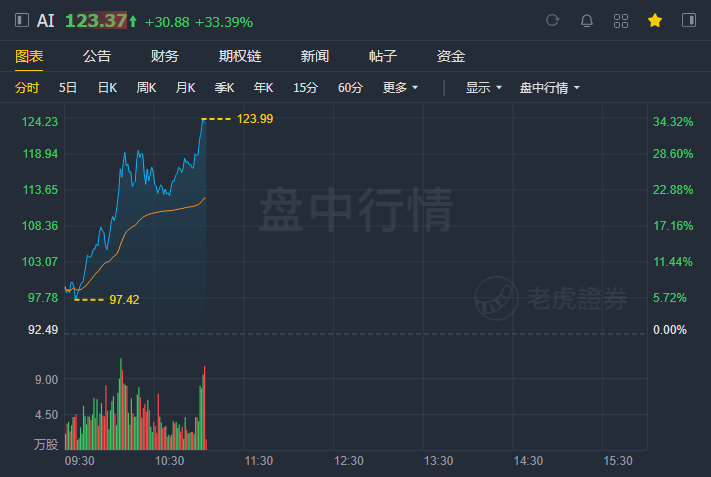
Task: Open the grid layout icon
Action: [x=621, y=20]
